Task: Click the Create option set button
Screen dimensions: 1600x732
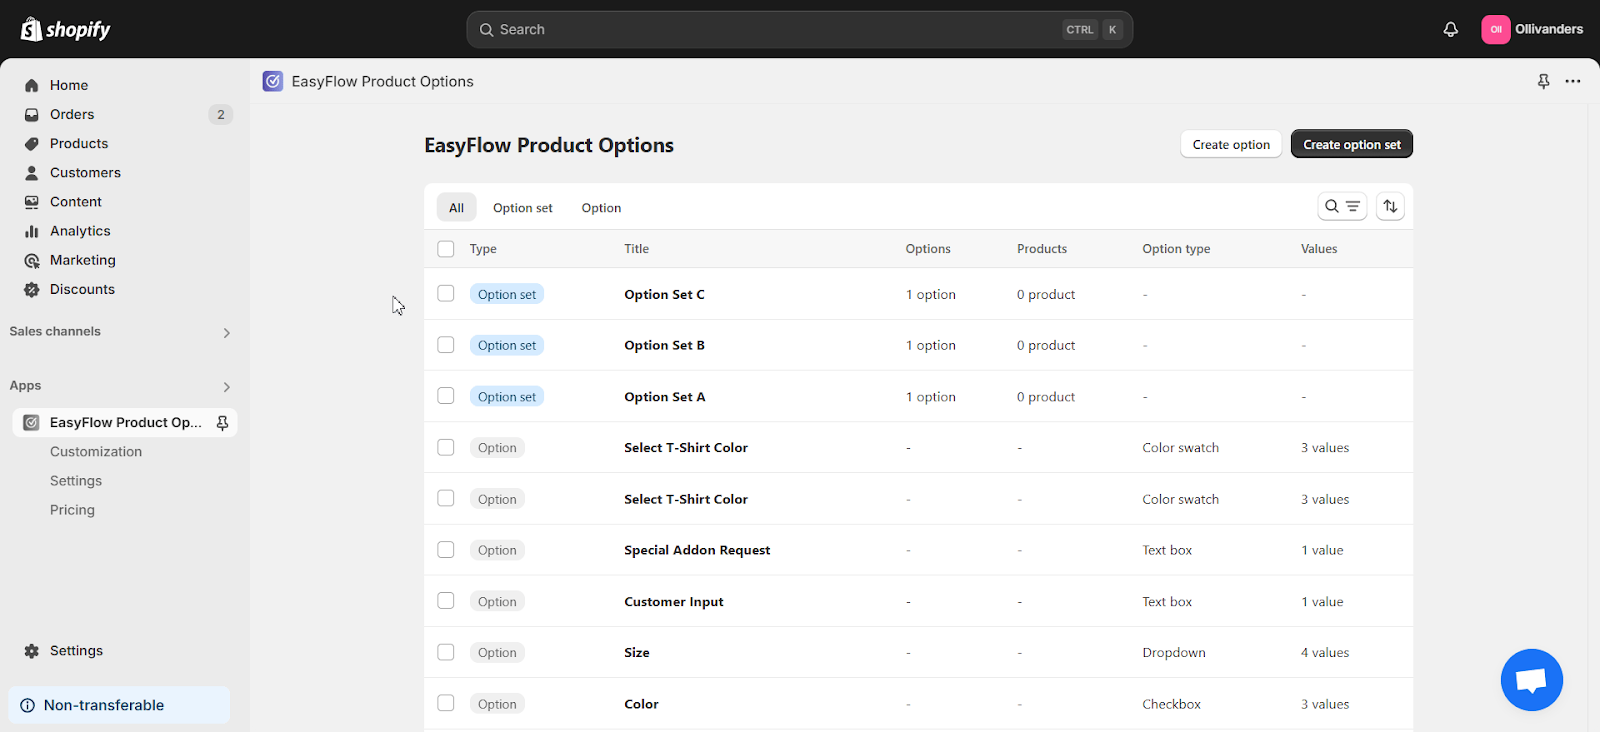Action: [1352, 144]
